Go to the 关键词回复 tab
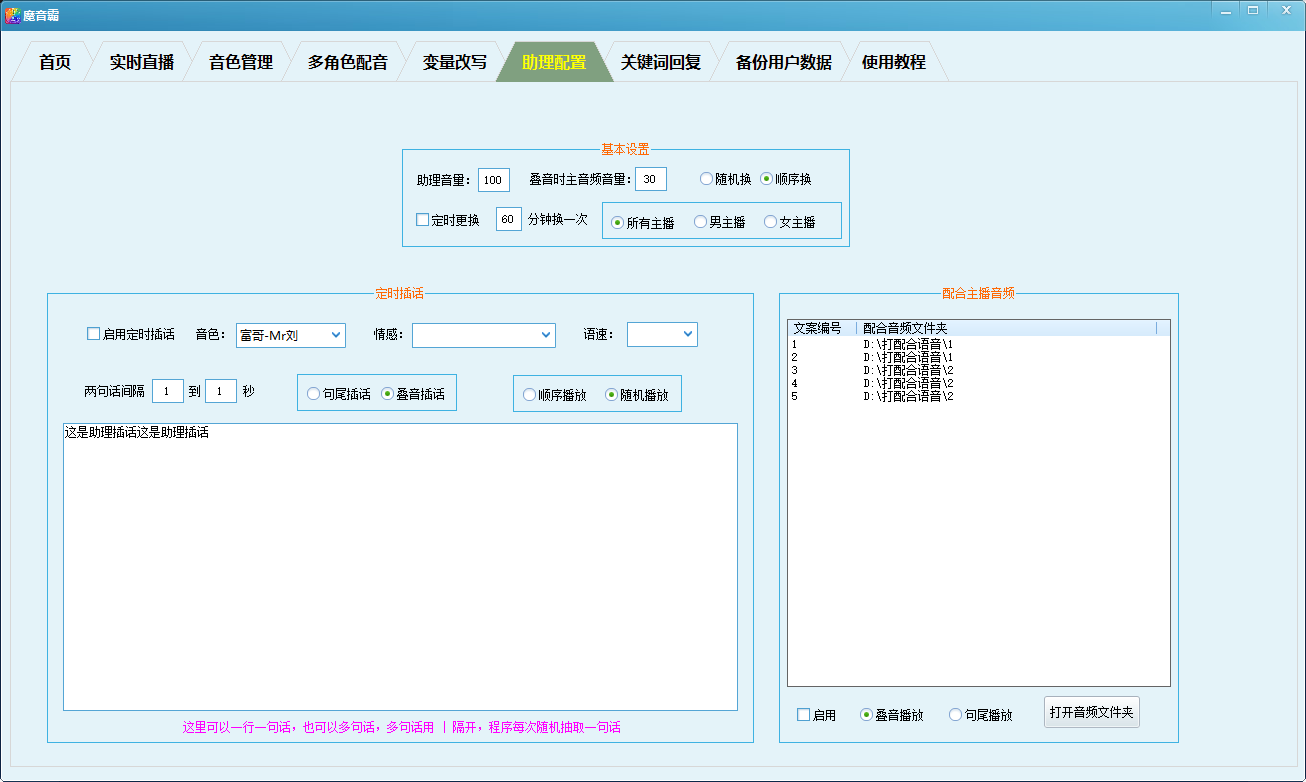Viewport: 1306px width, 782px height. tap(660, 62)
